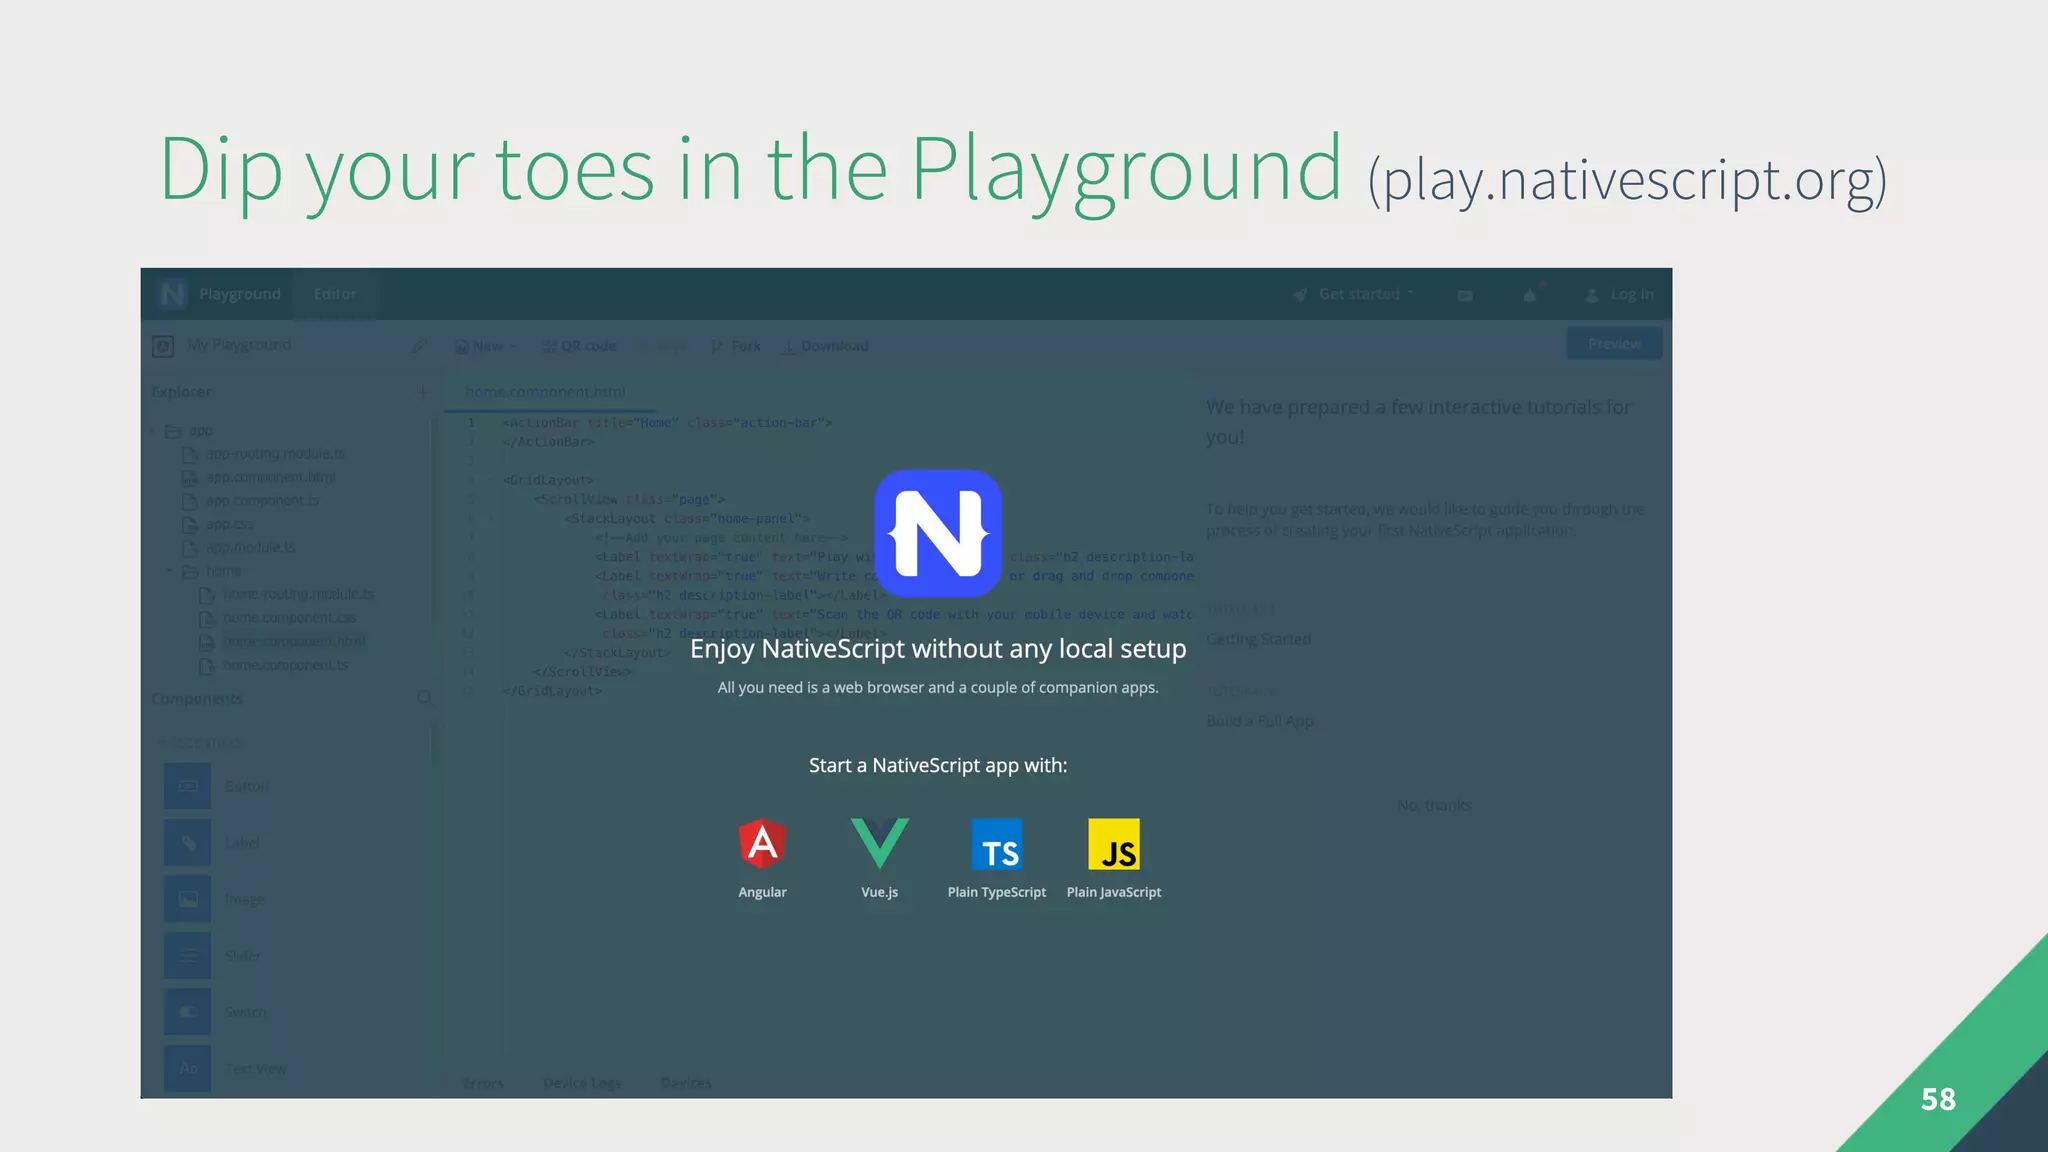Click the Fork button
2048x1152 pixels.
tap(736, 346)
